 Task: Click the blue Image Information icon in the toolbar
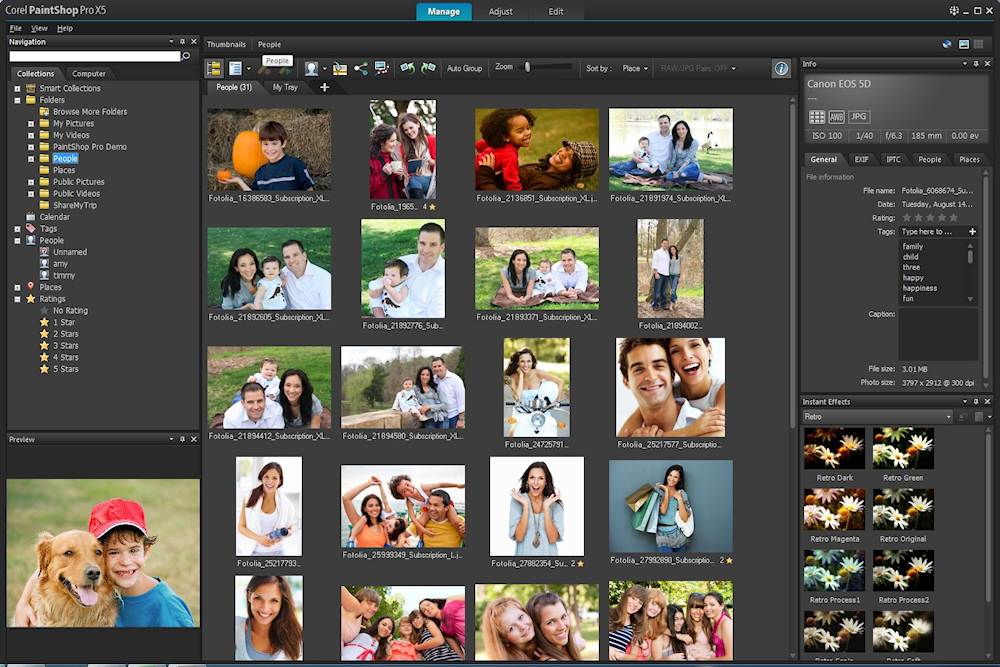point(781,68)
